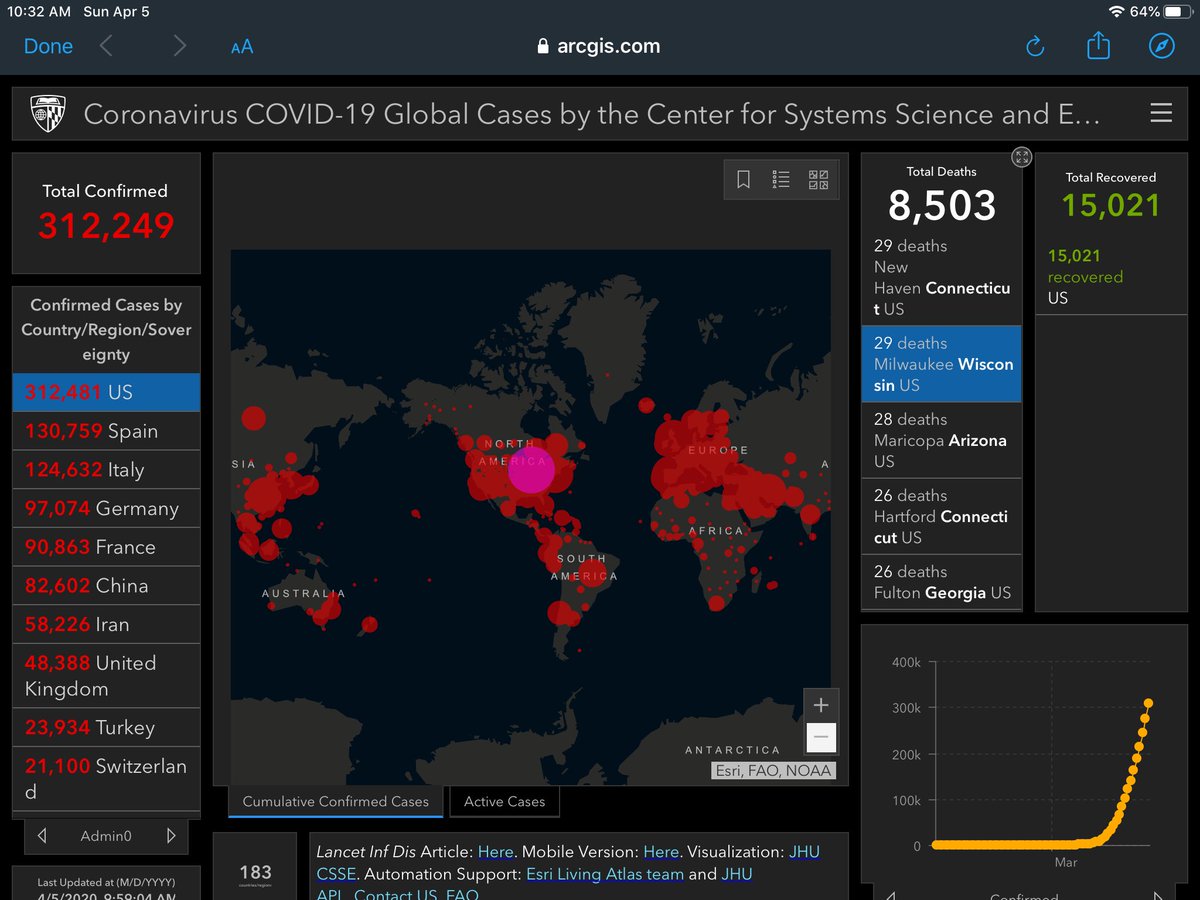Image resolution: width=1200 pixels, height=900 pixels.
Task: Go to previous Admin level arrow
Action: (42, 836)
